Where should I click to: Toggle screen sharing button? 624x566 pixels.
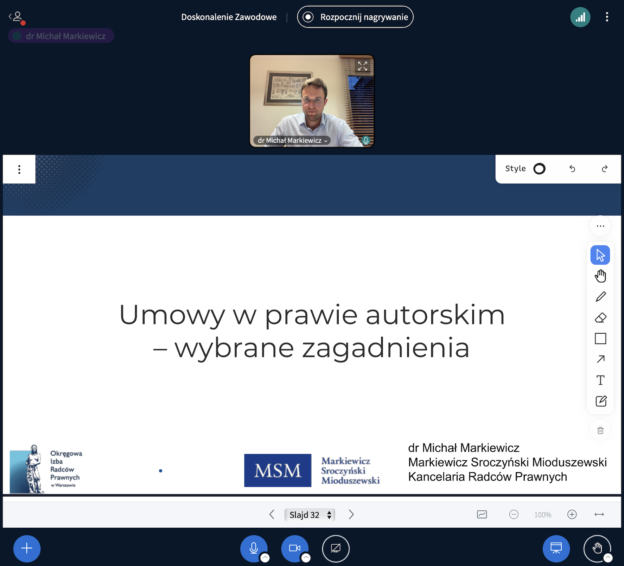(336, 548)
